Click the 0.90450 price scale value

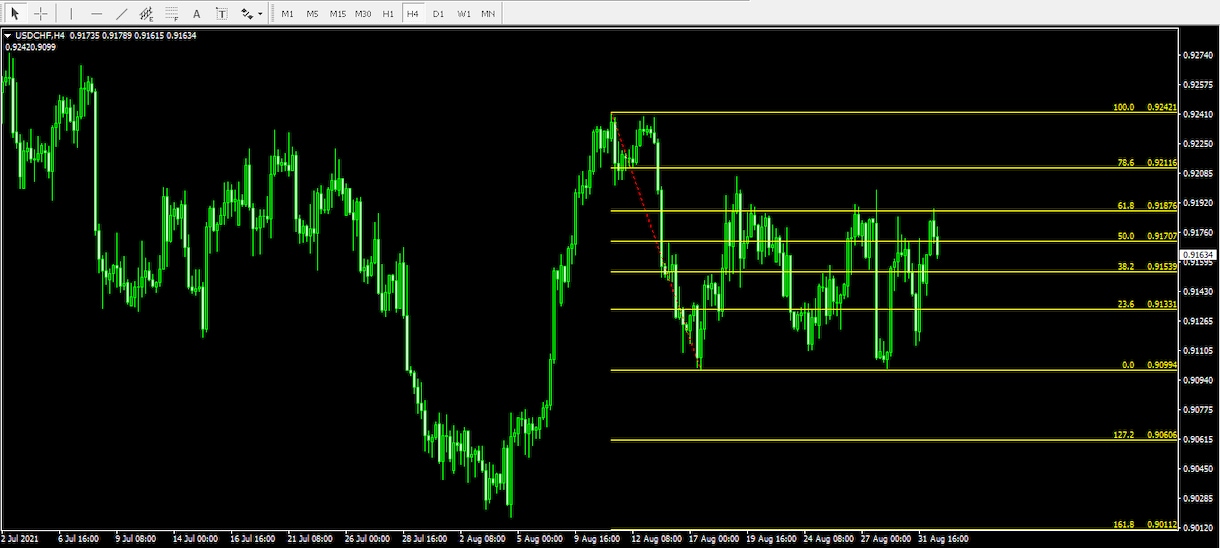pyautogui.click(x=1197, y=469)
